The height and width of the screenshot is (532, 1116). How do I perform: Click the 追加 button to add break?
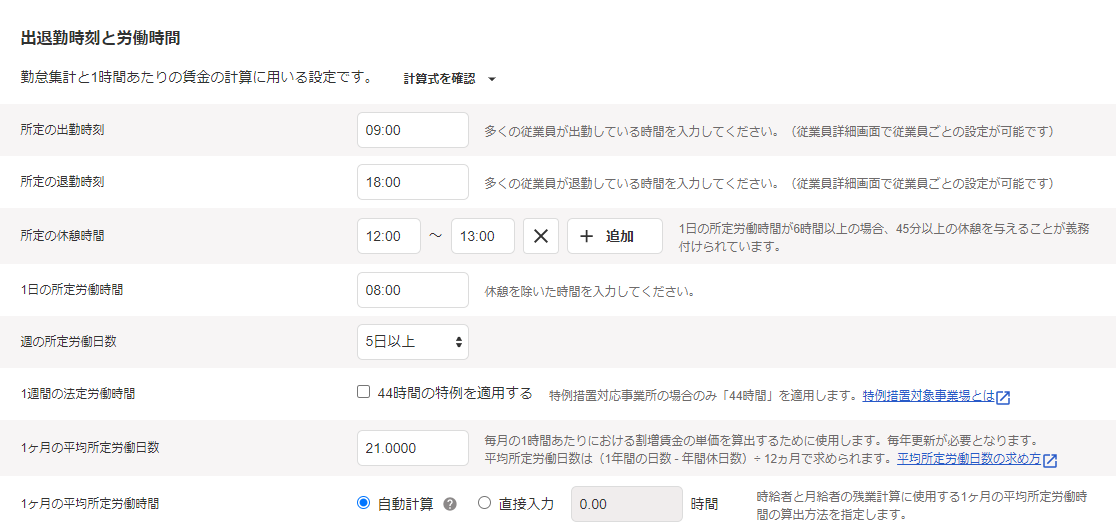615,236
